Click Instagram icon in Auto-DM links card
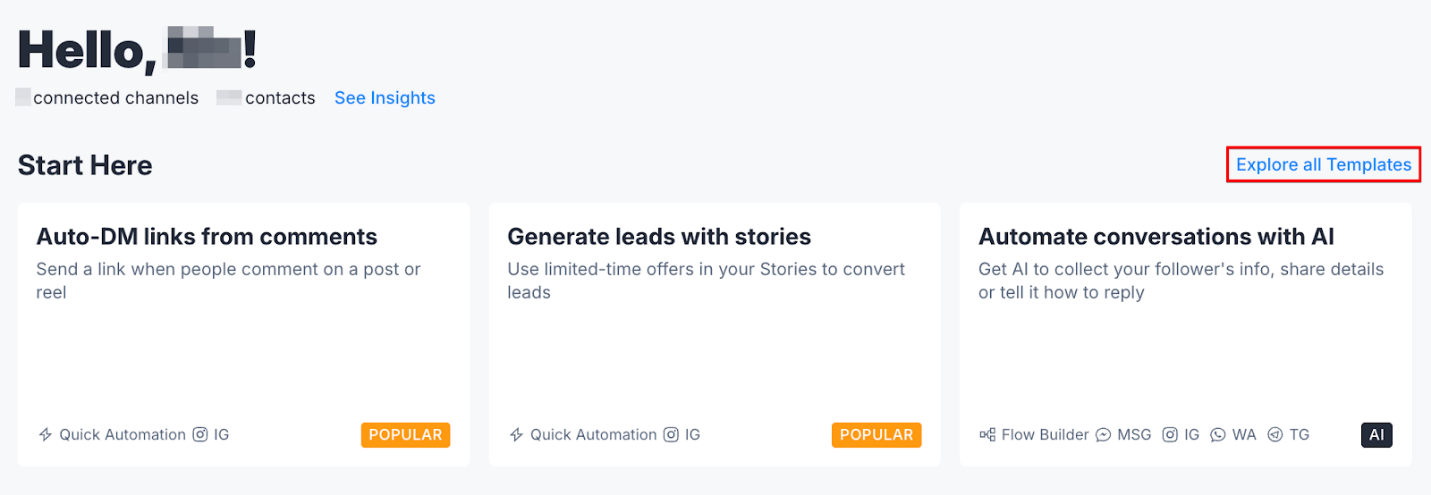1431x495 pixels. tap(200, 435)
